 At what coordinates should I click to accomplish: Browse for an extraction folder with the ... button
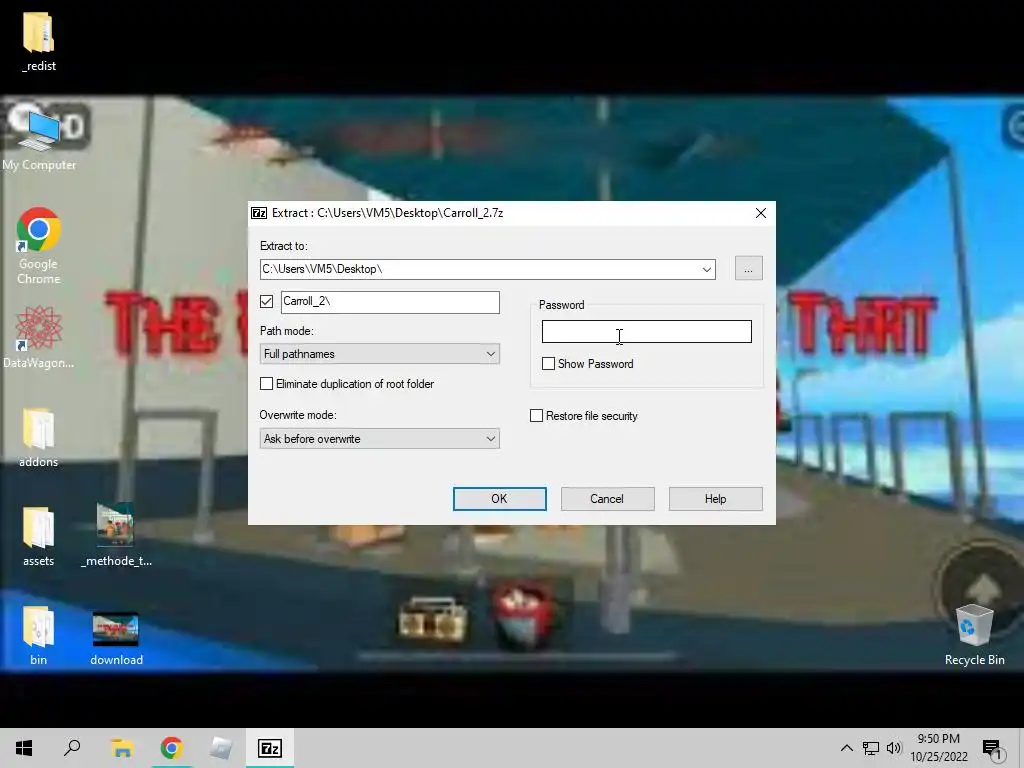[748, 268]
